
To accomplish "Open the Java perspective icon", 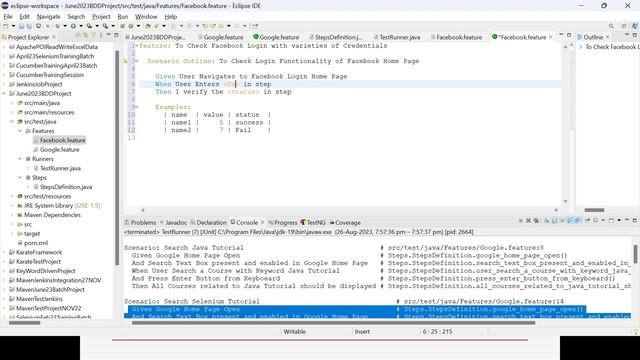I will click(635, 26).
